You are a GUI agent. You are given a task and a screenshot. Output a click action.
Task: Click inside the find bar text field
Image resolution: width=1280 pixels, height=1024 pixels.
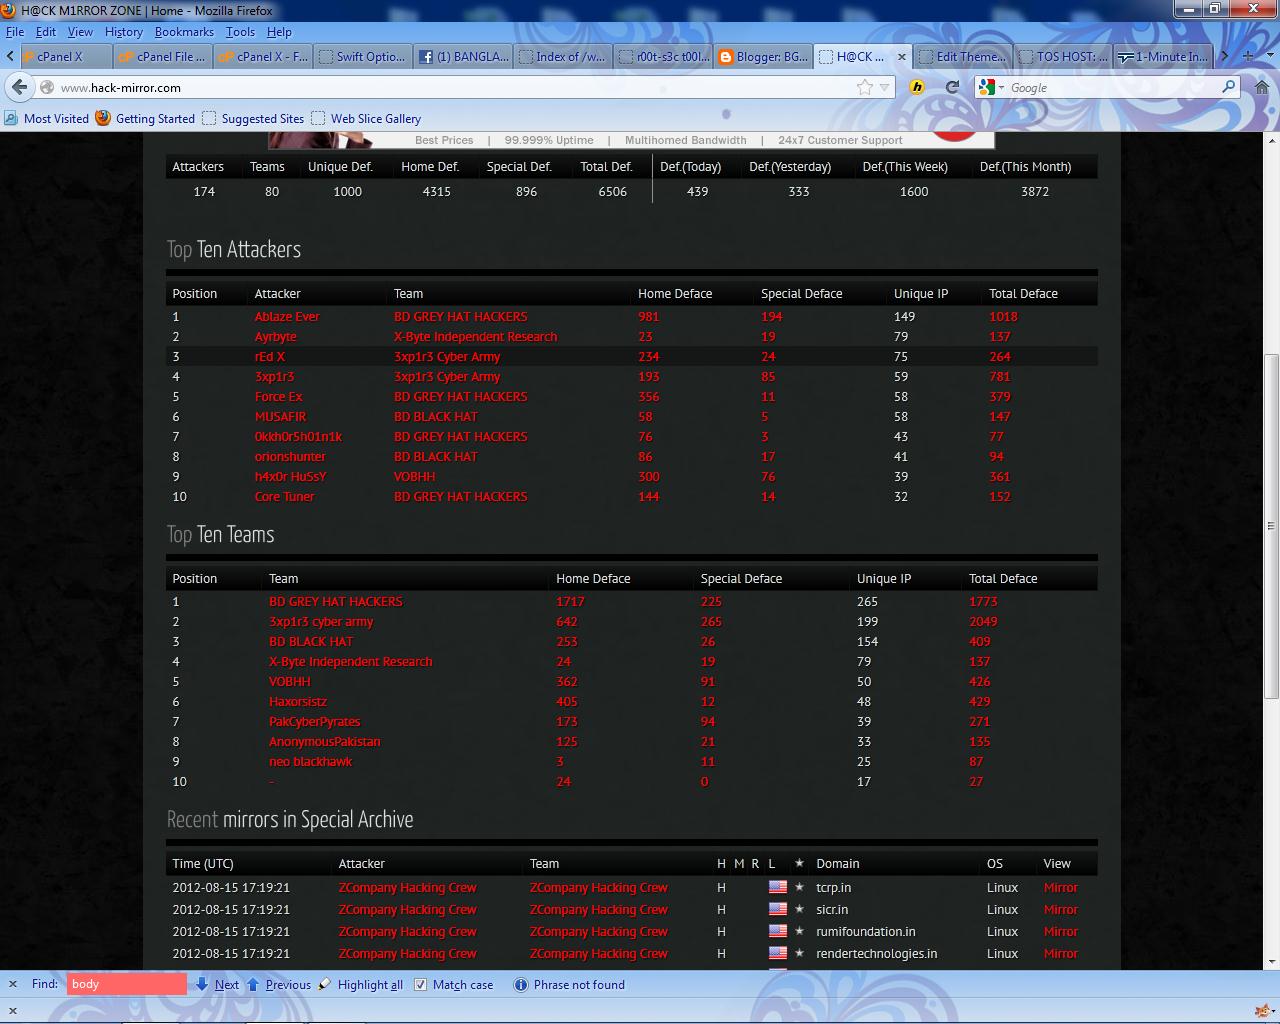coord(125,984)
